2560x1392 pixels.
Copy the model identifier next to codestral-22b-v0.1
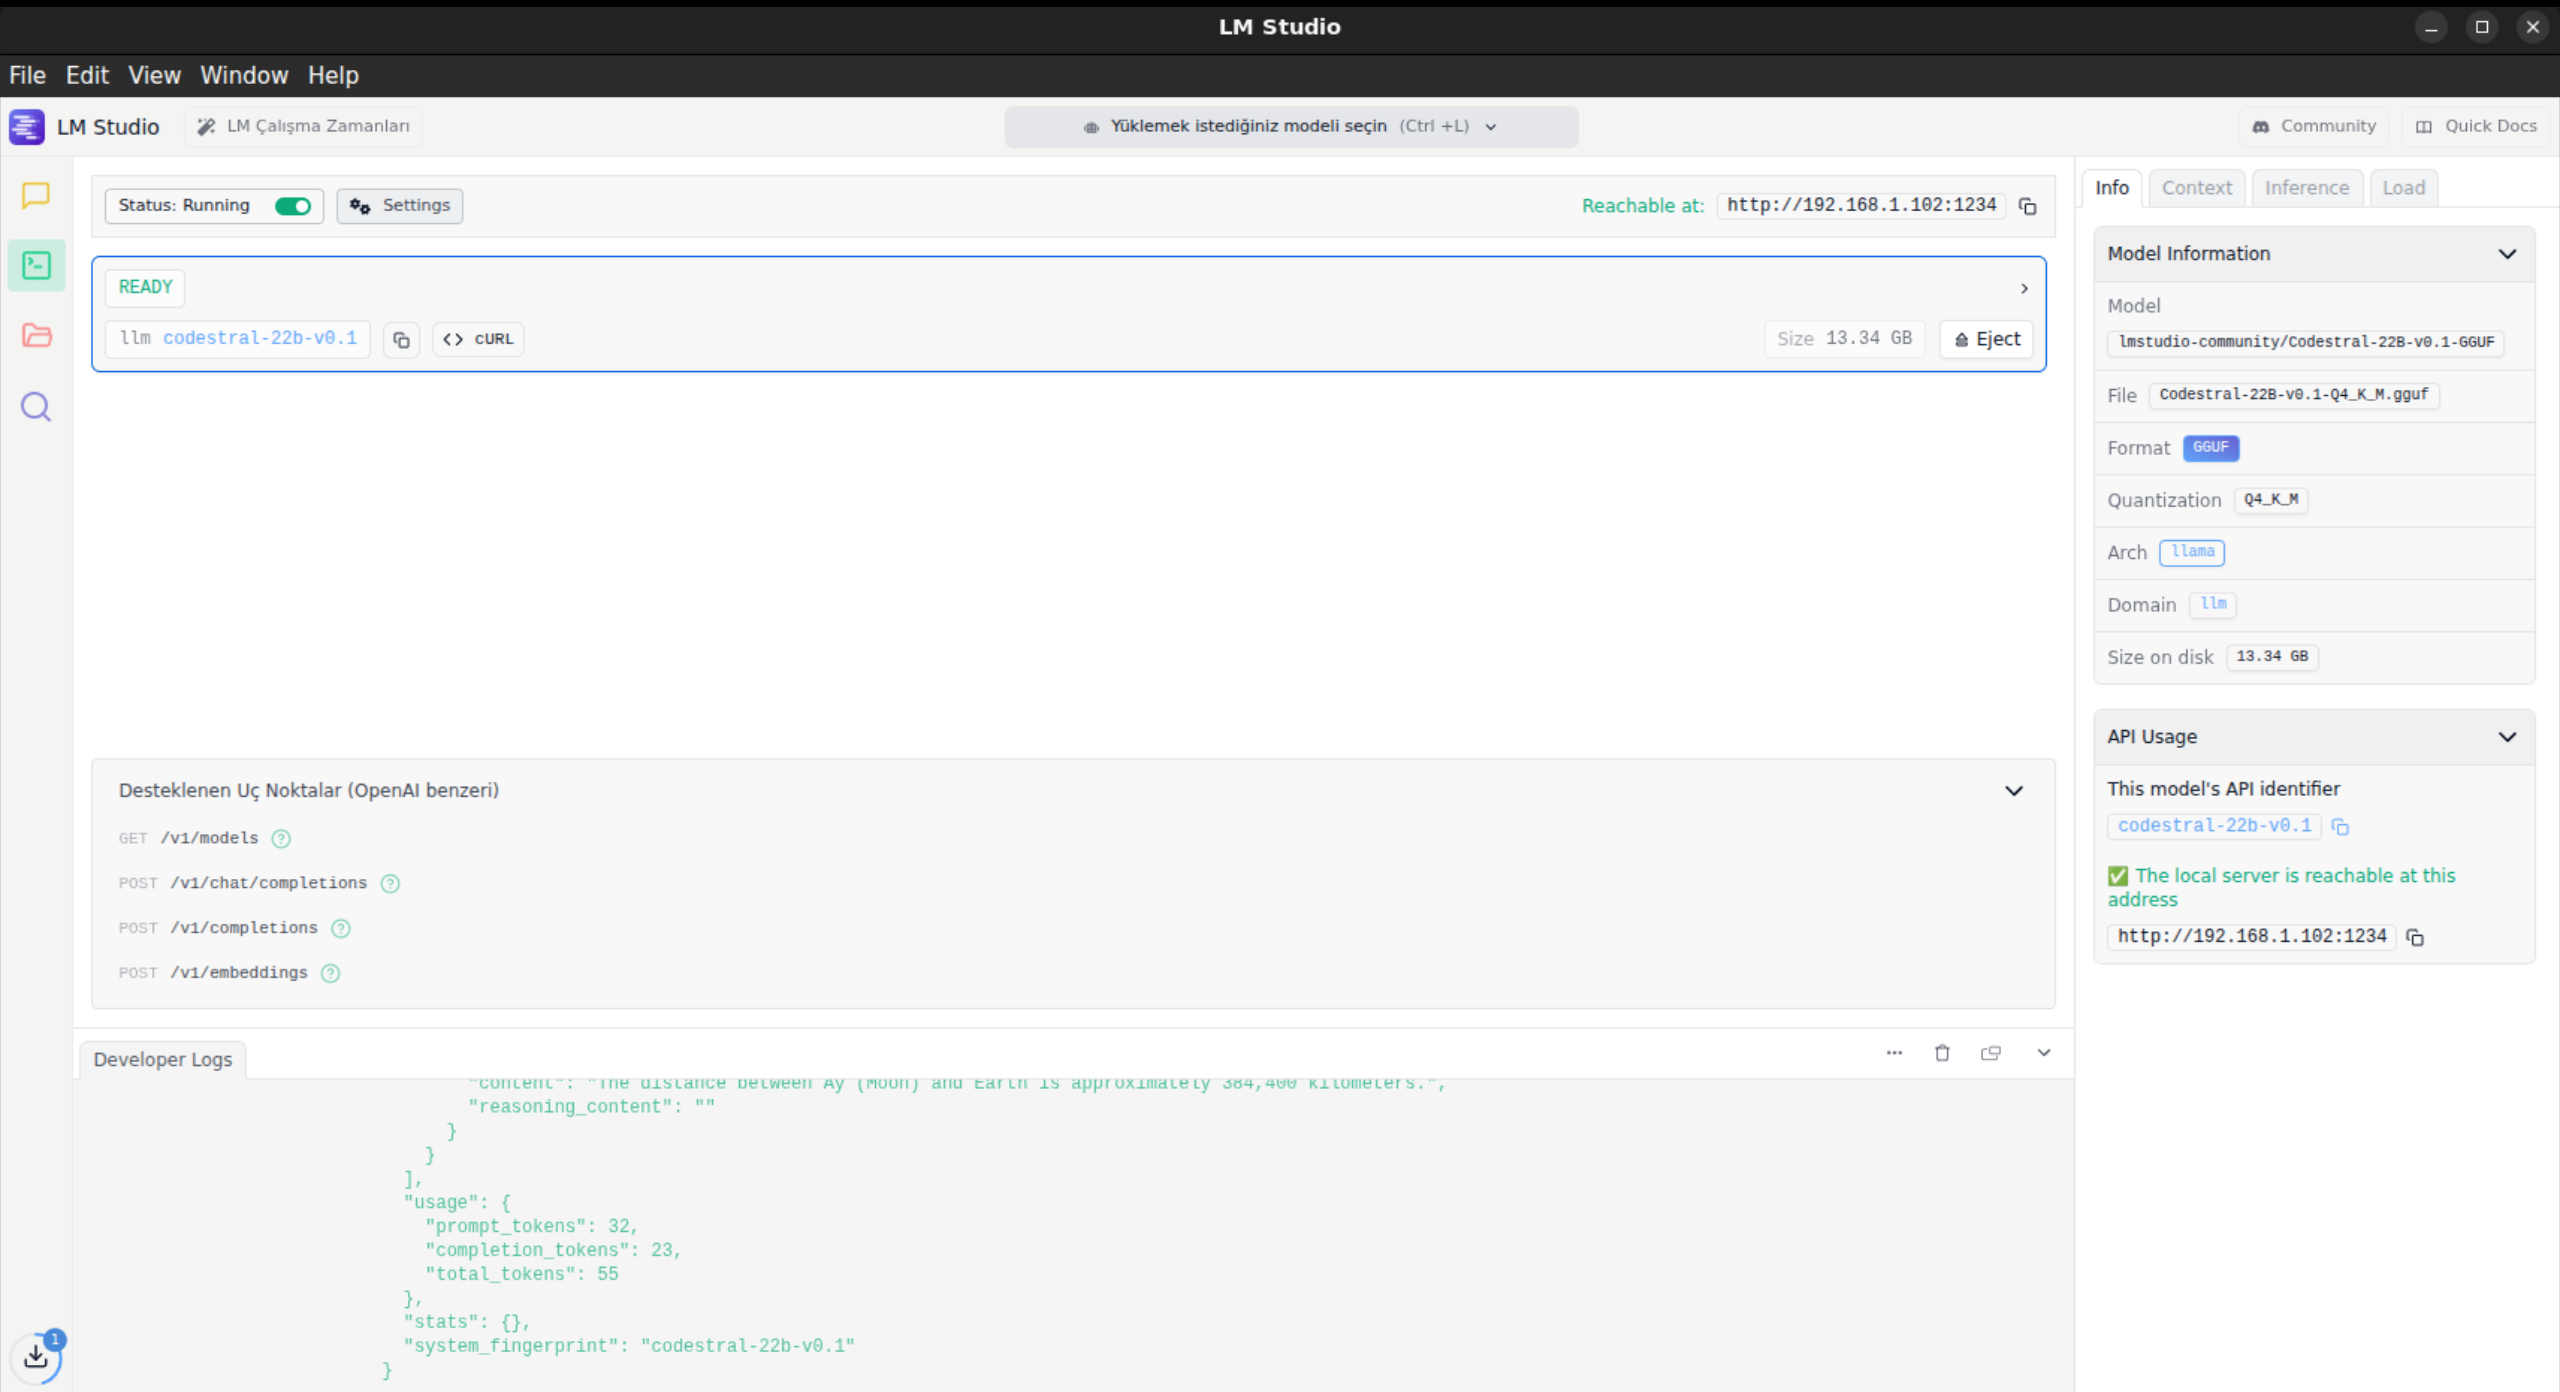coord(401,340)
